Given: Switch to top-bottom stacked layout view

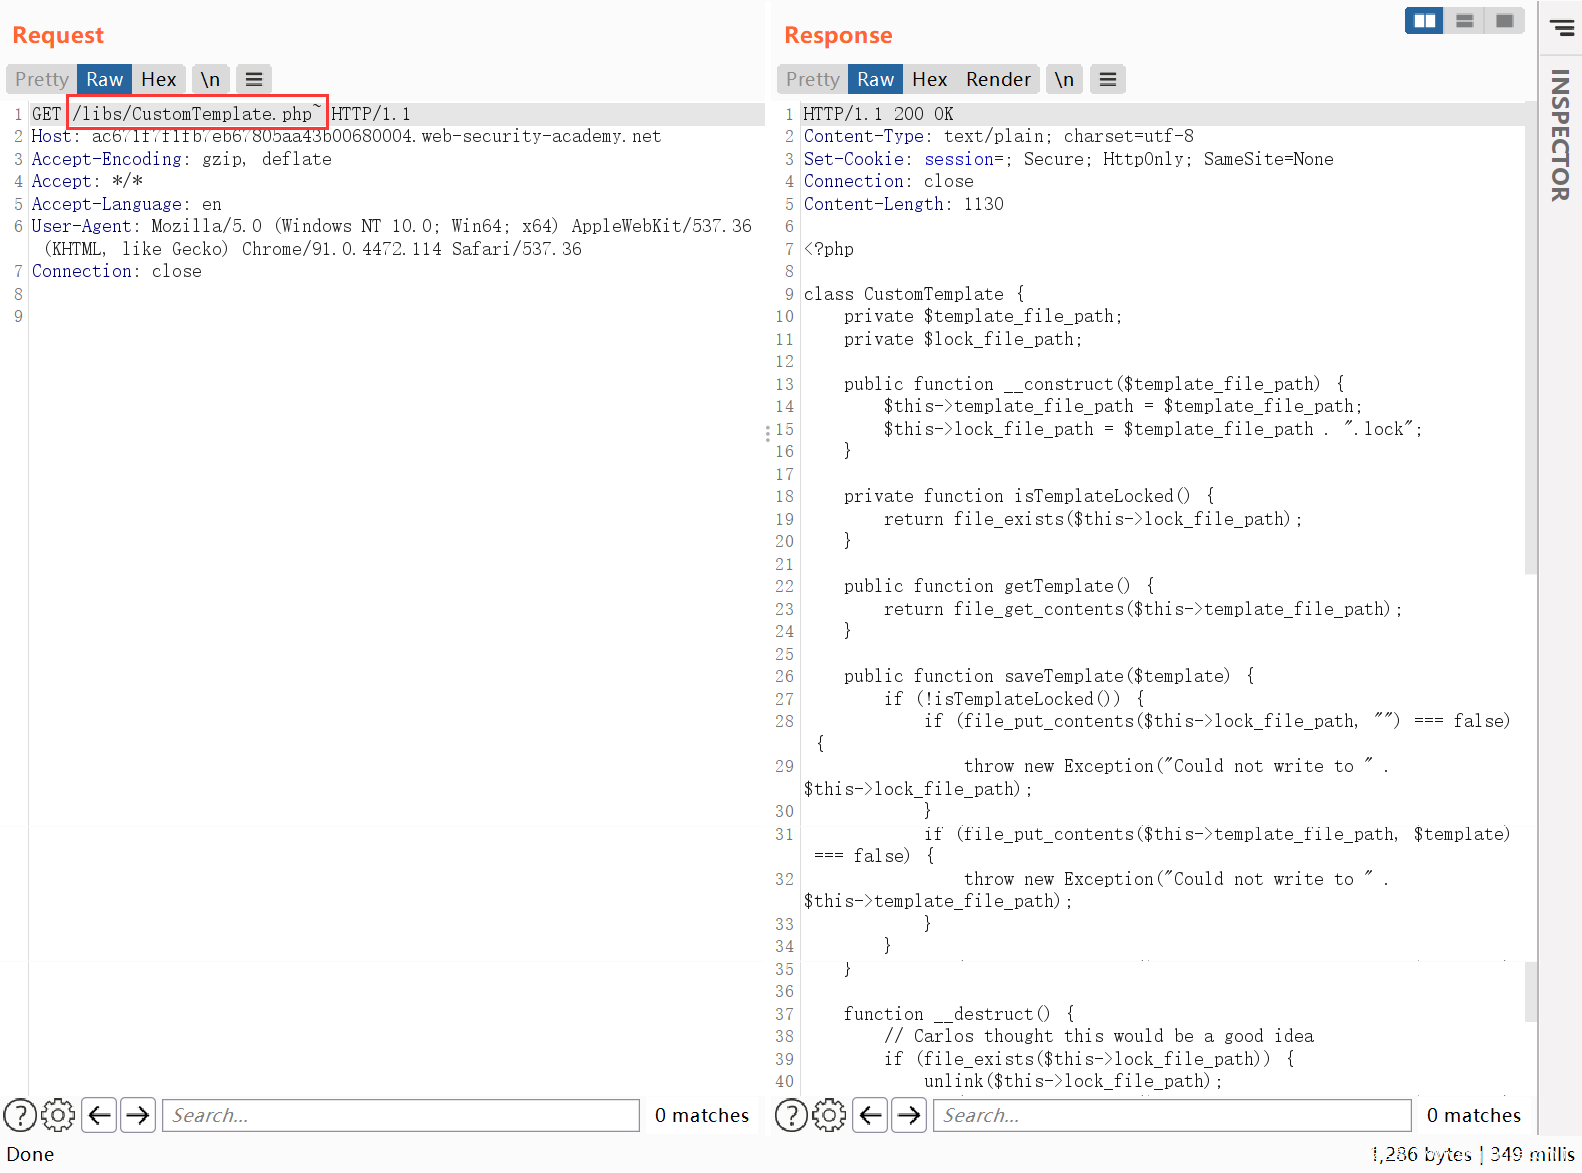Looking at the screenshot, I should 1464,21.
